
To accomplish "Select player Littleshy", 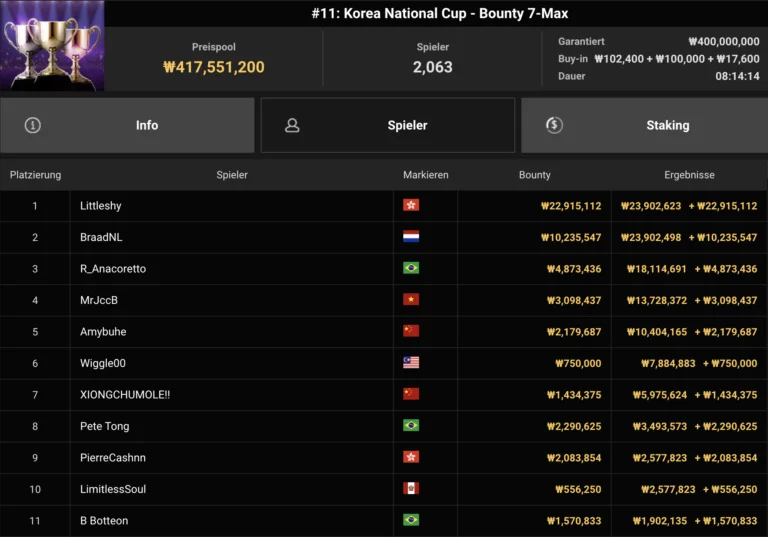I will pos(100,206).
